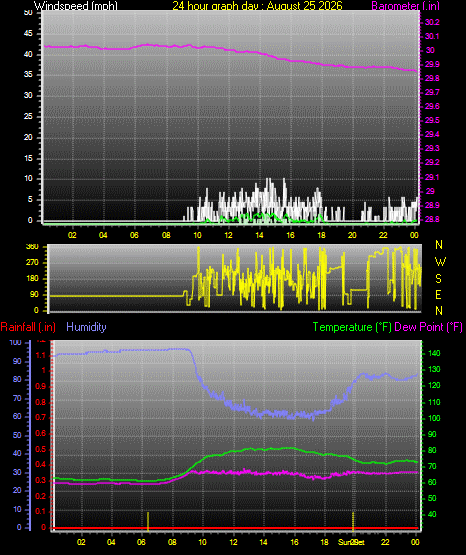The height and width of the screenshot is (555, 466).
Task: Click the 'Barometer (.in)' axis title
Action: pyautogui.click(x=405, y=6)
